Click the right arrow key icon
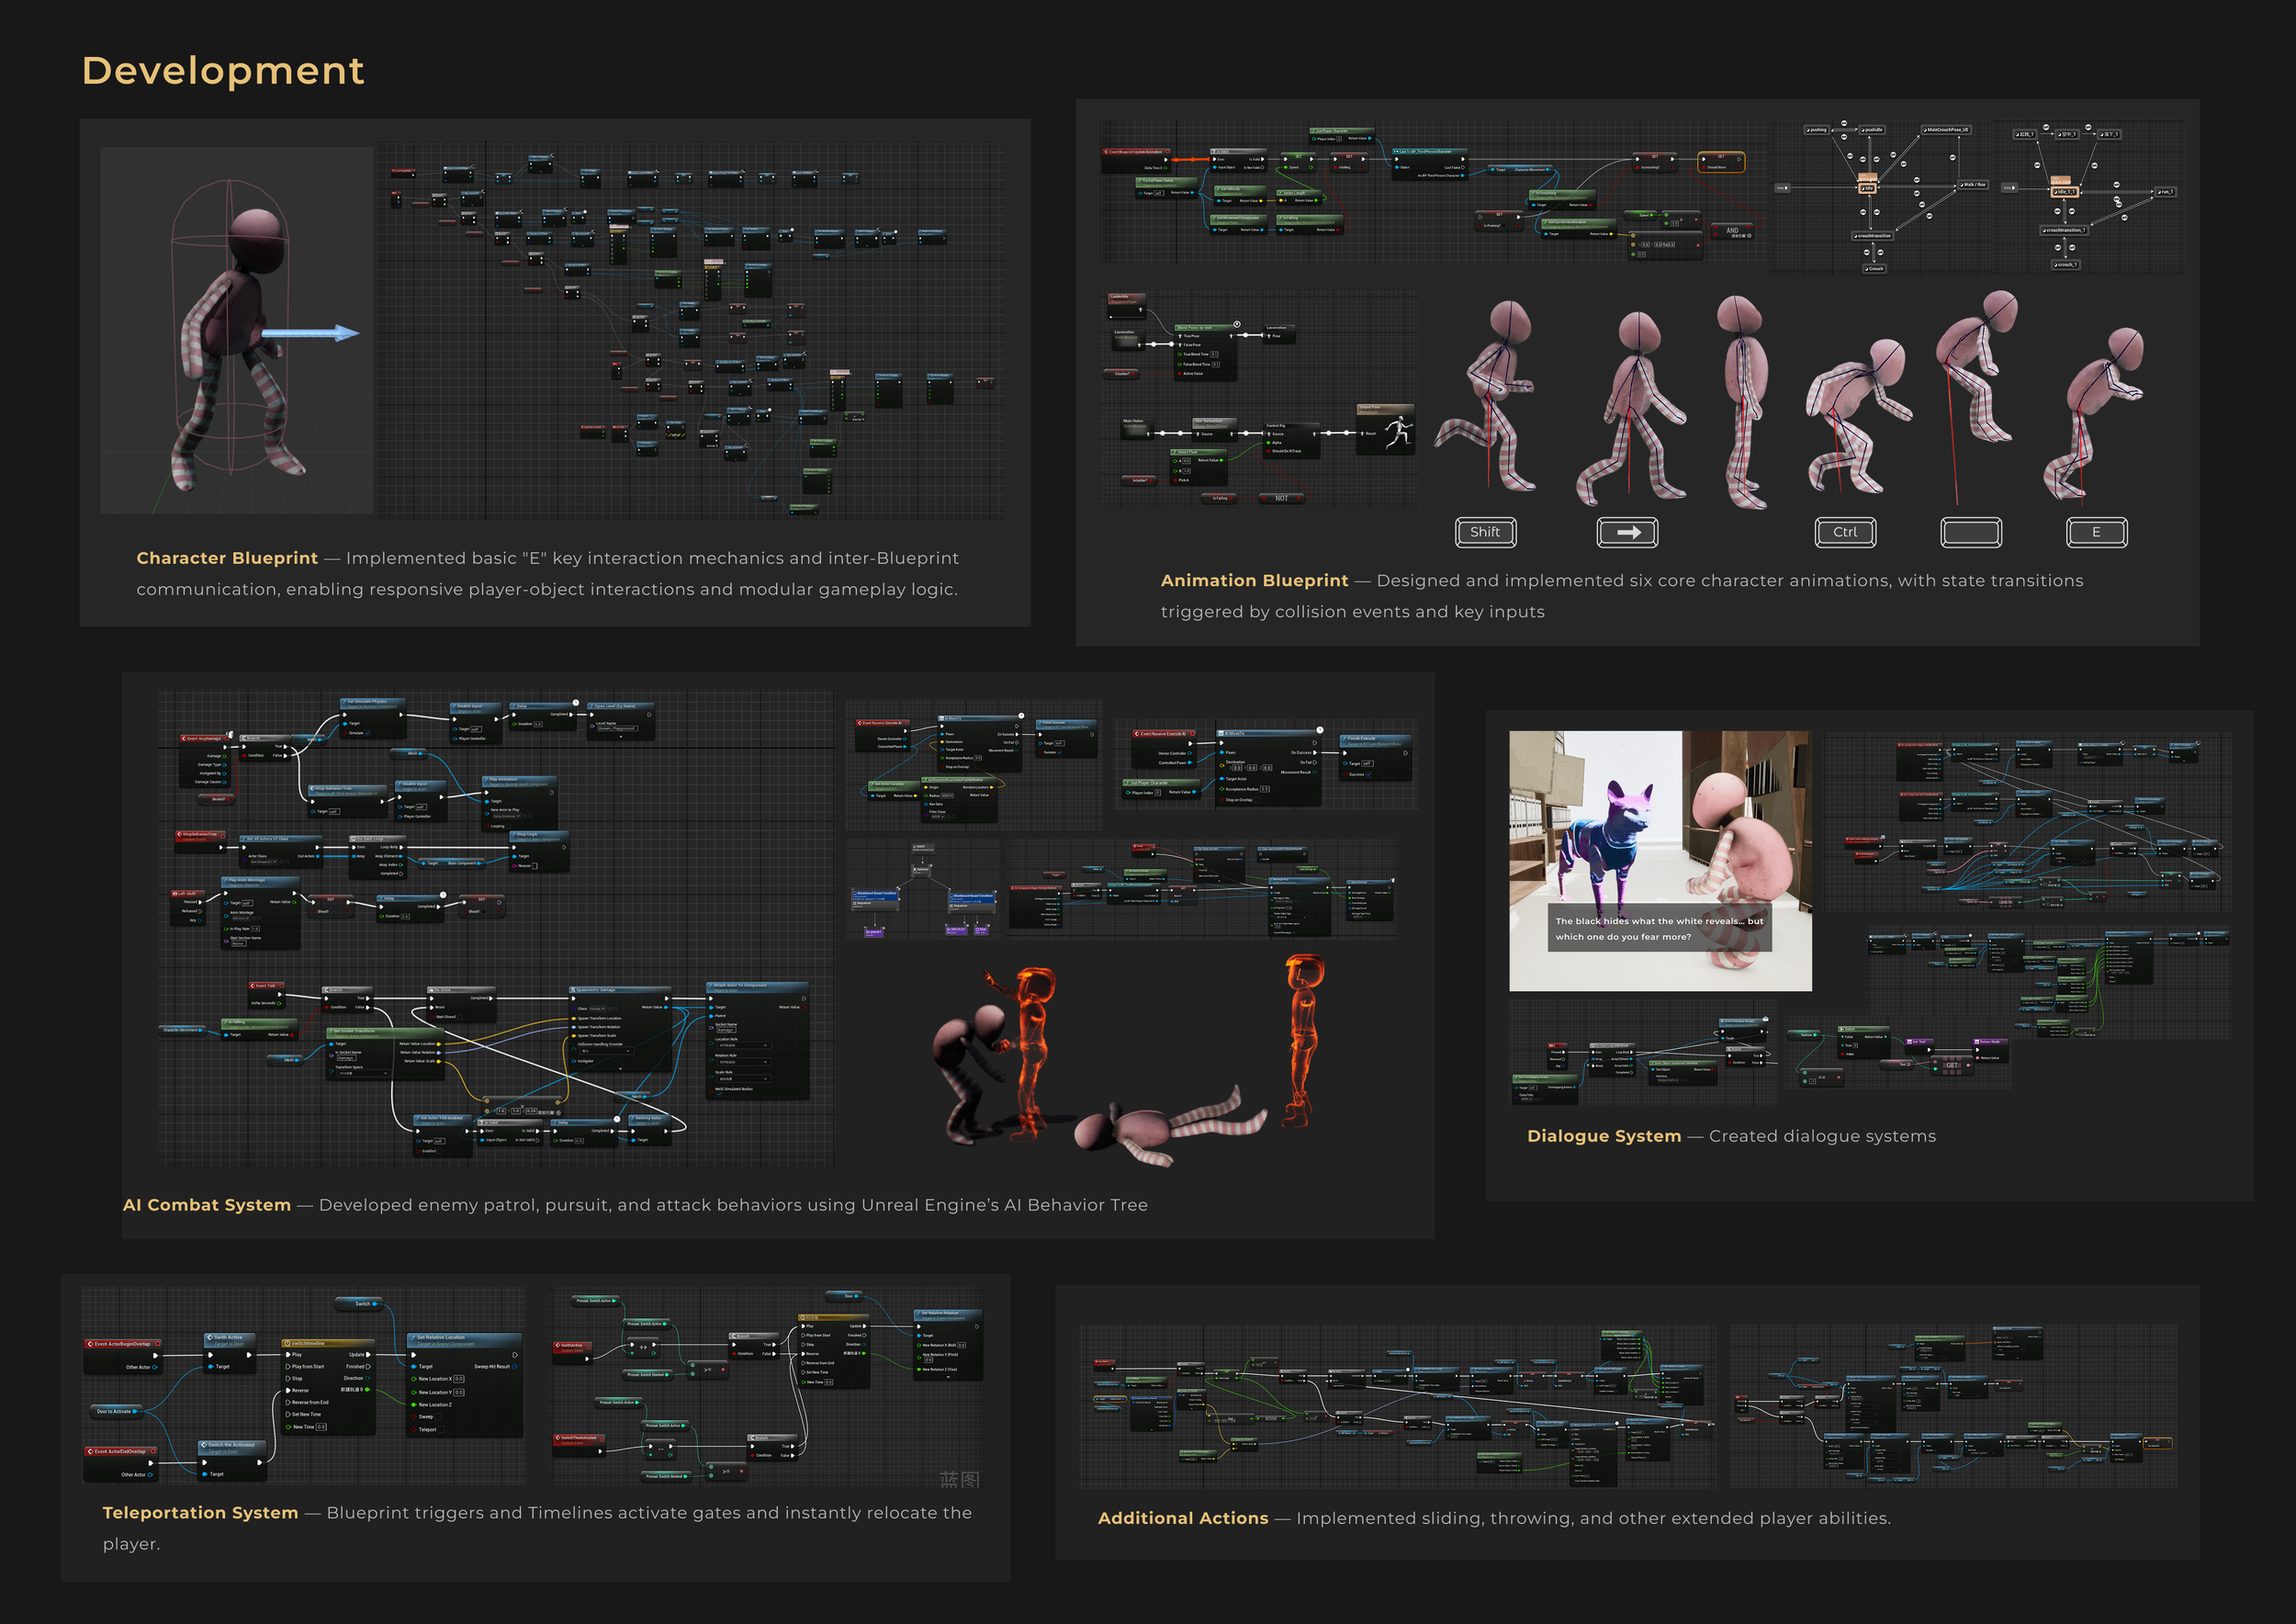 1627,532
